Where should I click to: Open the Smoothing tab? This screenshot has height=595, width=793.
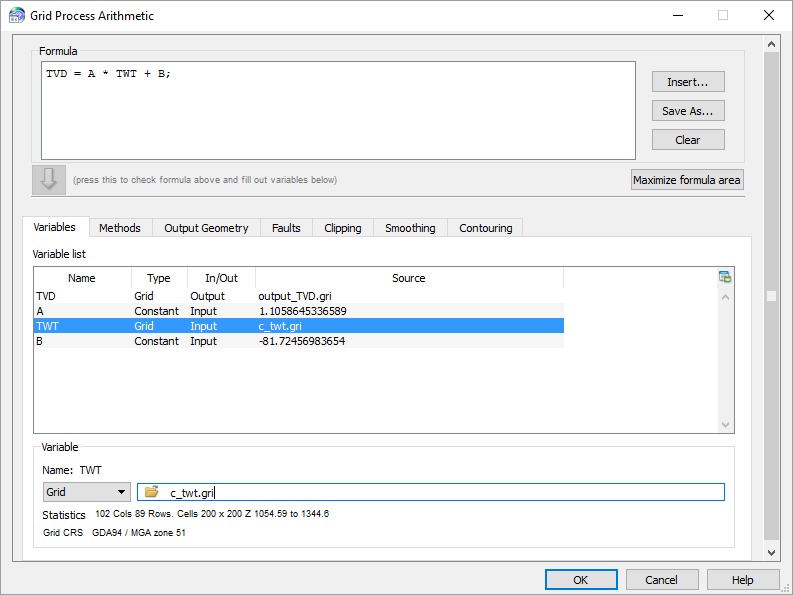(x=410, y=228)
